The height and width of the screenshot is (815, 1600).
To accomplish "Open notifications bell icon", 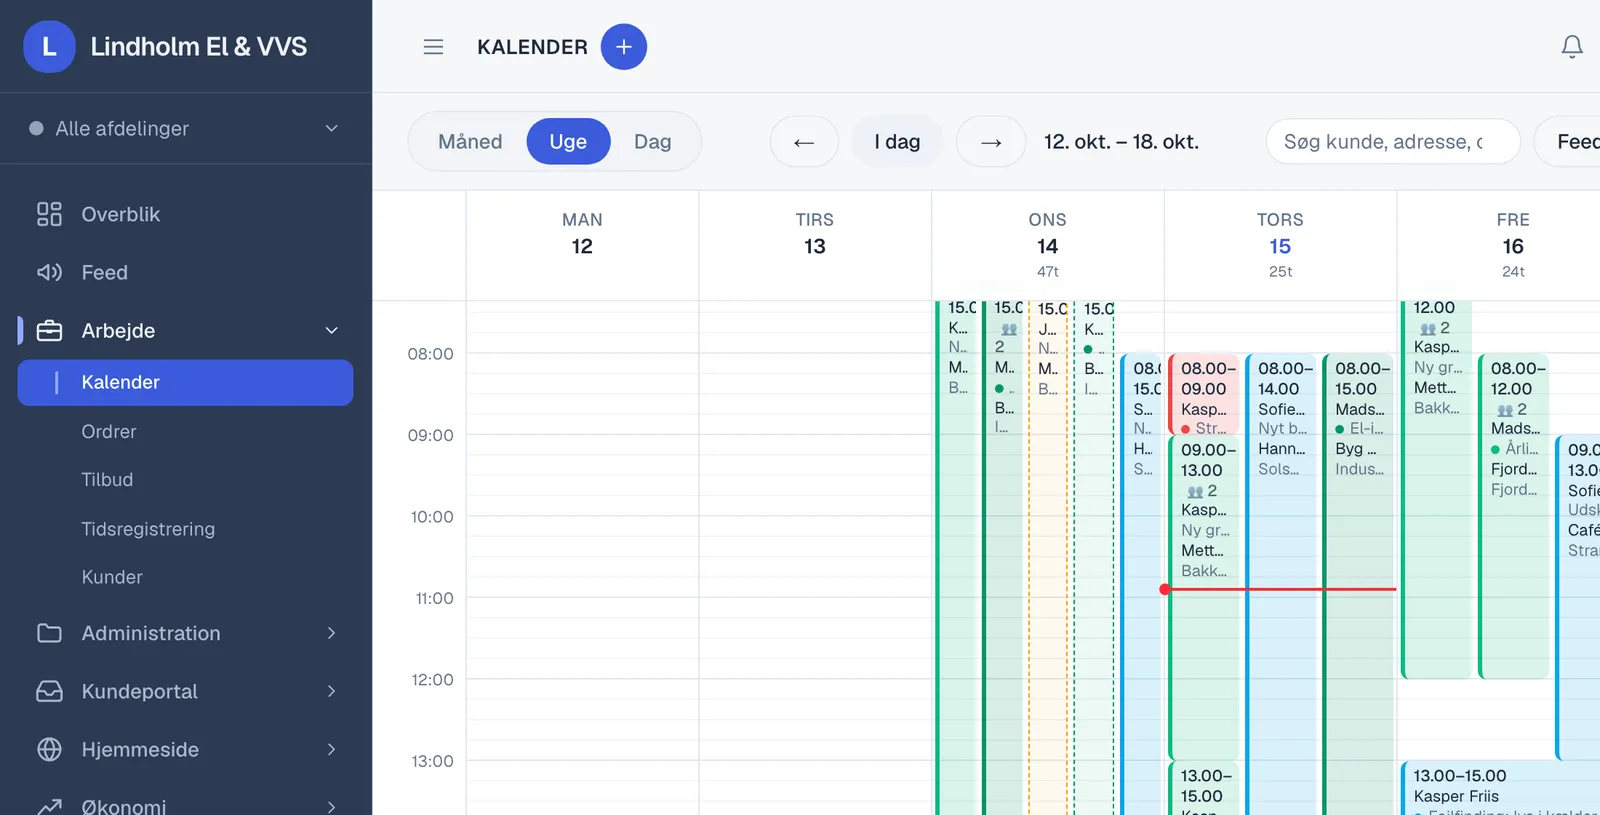I will (1572, 47).
